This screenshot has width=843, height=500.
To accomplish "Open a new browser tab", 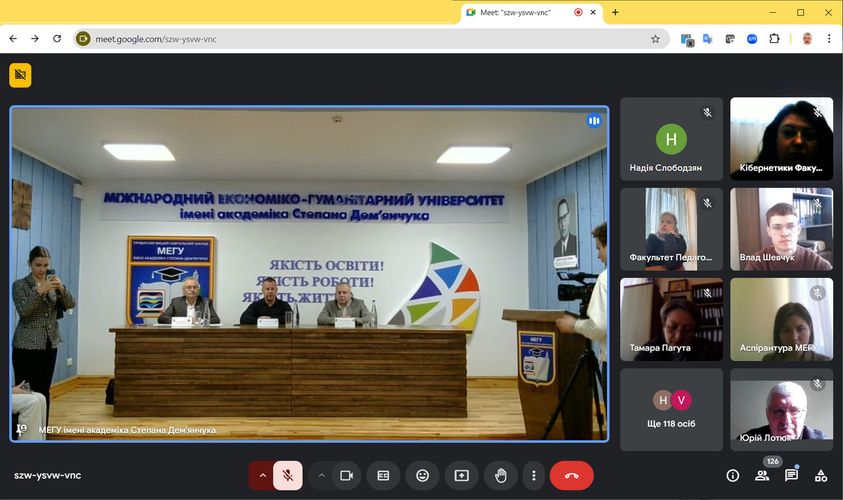I will click(x=615, y=12).
